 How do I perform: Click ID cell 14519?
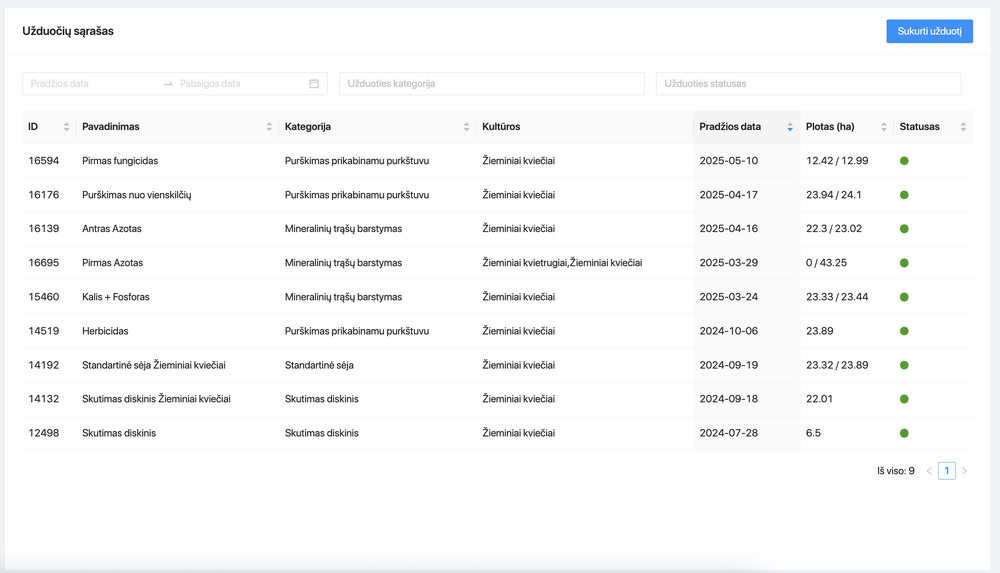coord(43,331)
